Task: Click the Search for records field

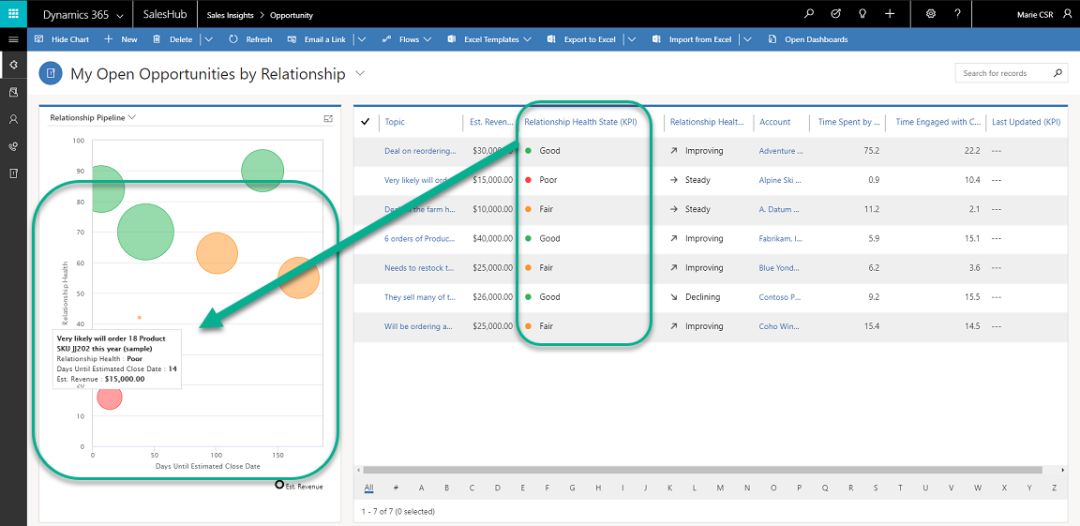Action: tap(1002, 73)
